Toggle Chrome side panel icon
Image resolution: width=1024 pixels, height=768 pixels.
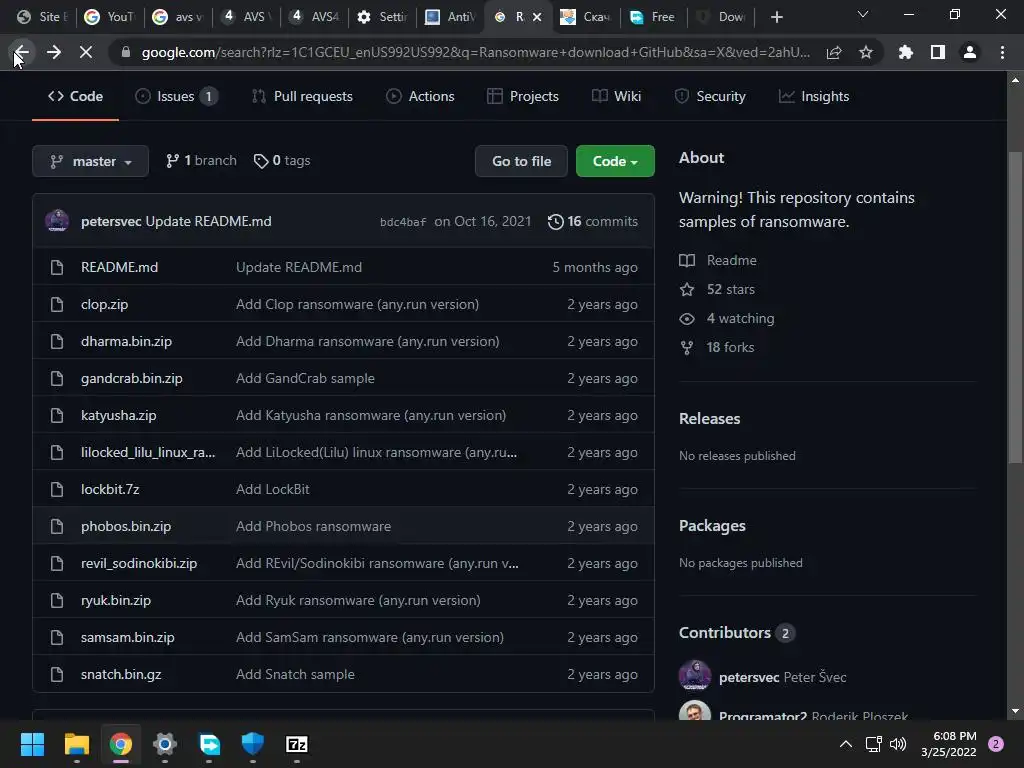coord(938,52)
